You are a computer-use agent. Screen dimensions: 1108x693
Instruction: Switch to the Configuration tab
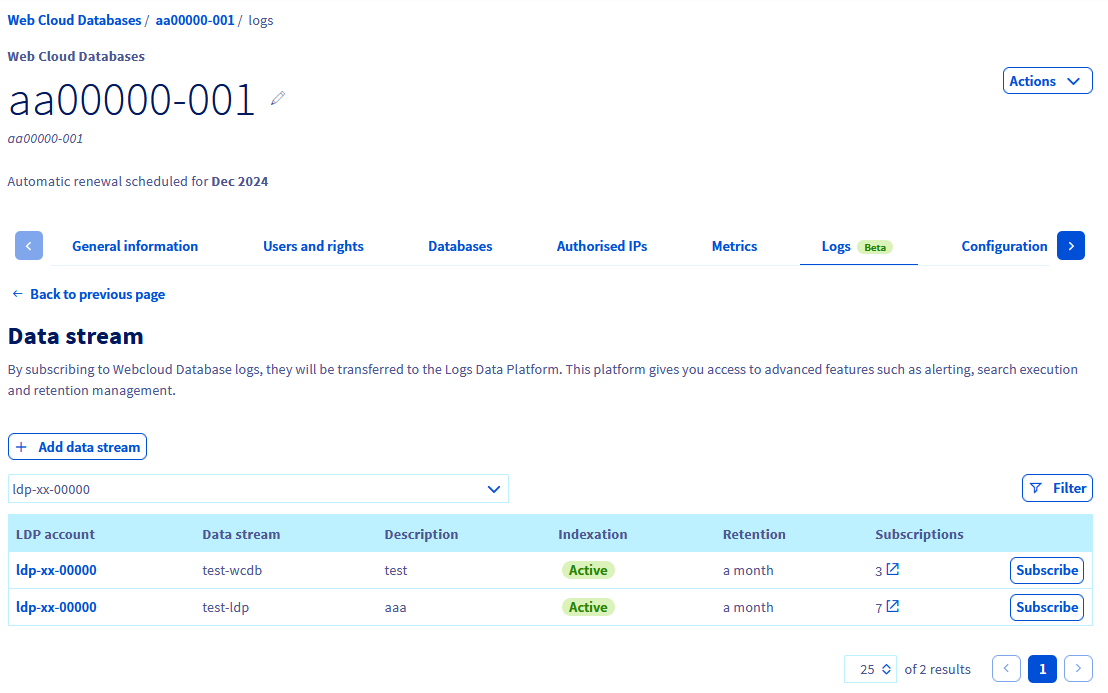(1004, 245)
